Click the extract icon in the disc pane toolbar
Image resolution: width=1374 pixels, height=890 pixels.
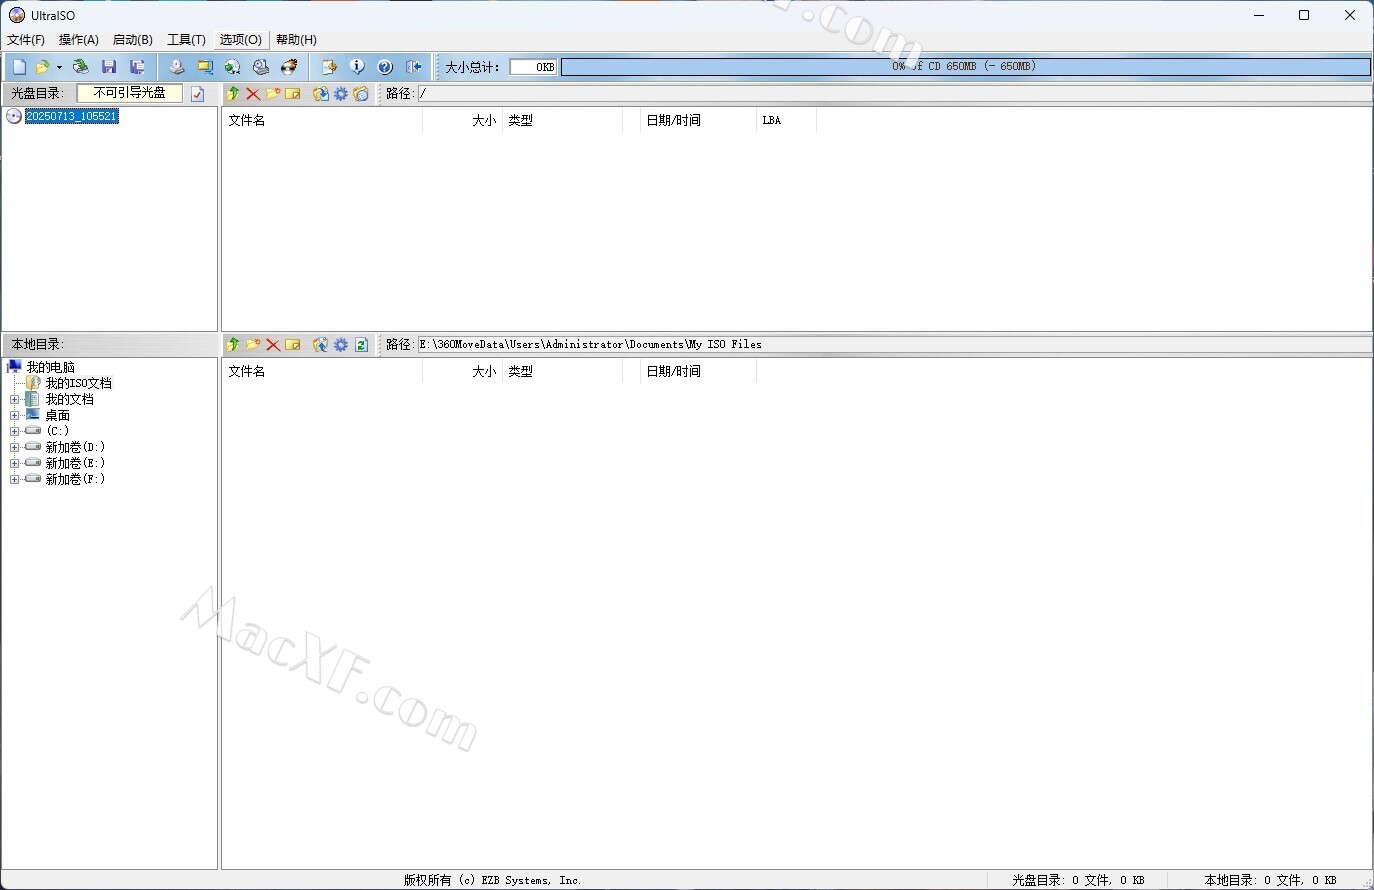point(321,93)
